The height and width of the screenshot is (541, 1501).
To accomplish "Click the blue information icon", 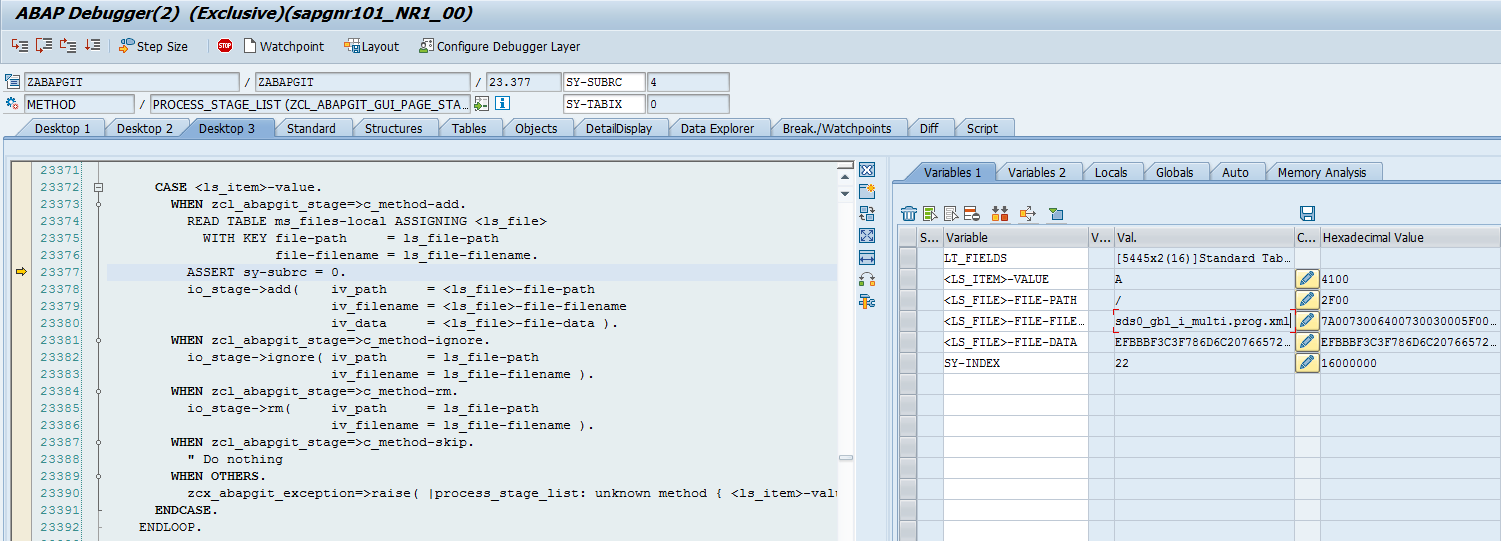I will 503,103.
